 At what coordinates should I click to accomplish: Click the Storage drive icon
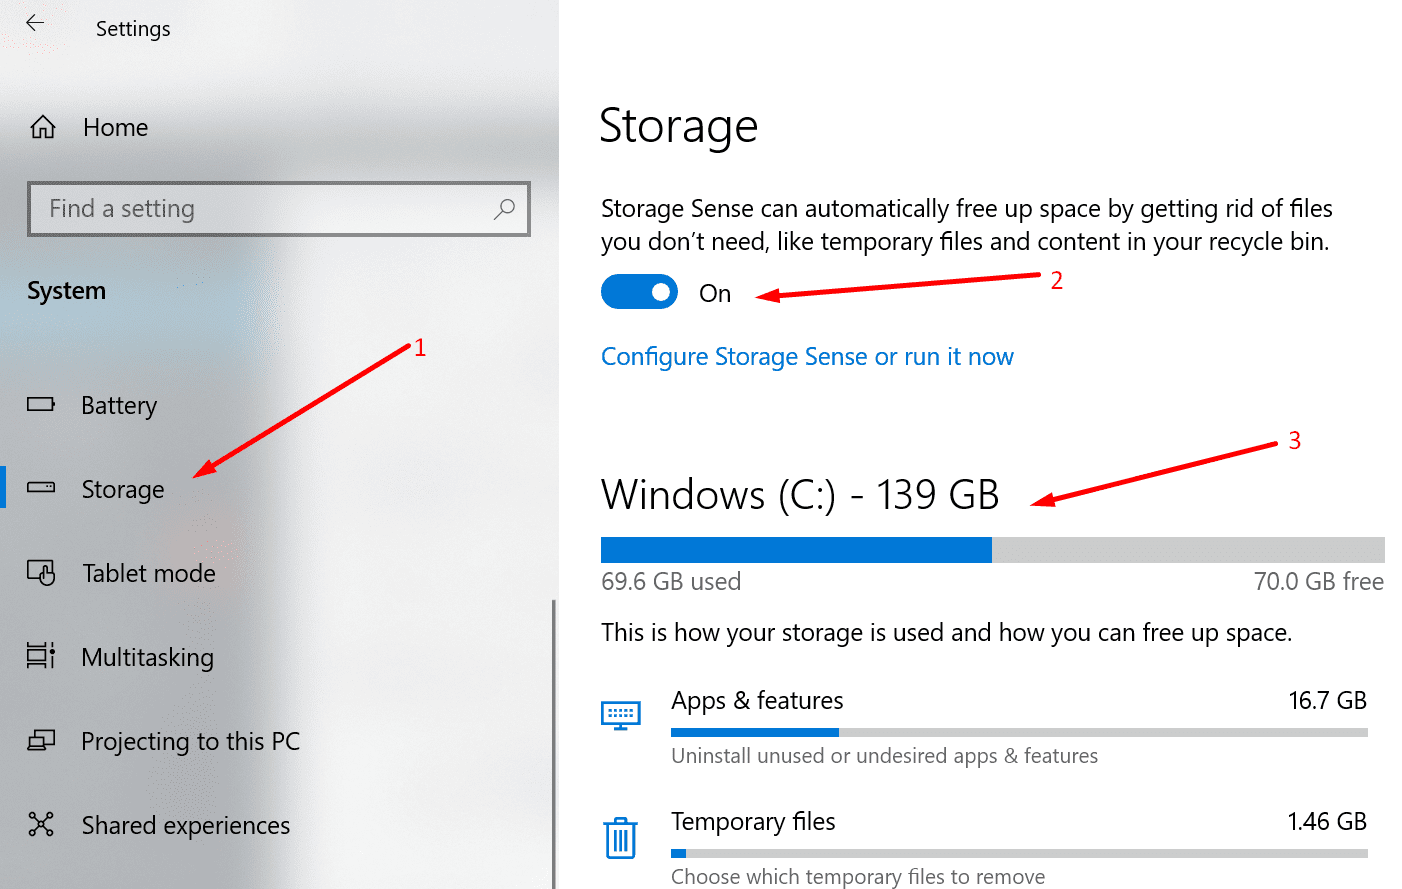[41, 488]
